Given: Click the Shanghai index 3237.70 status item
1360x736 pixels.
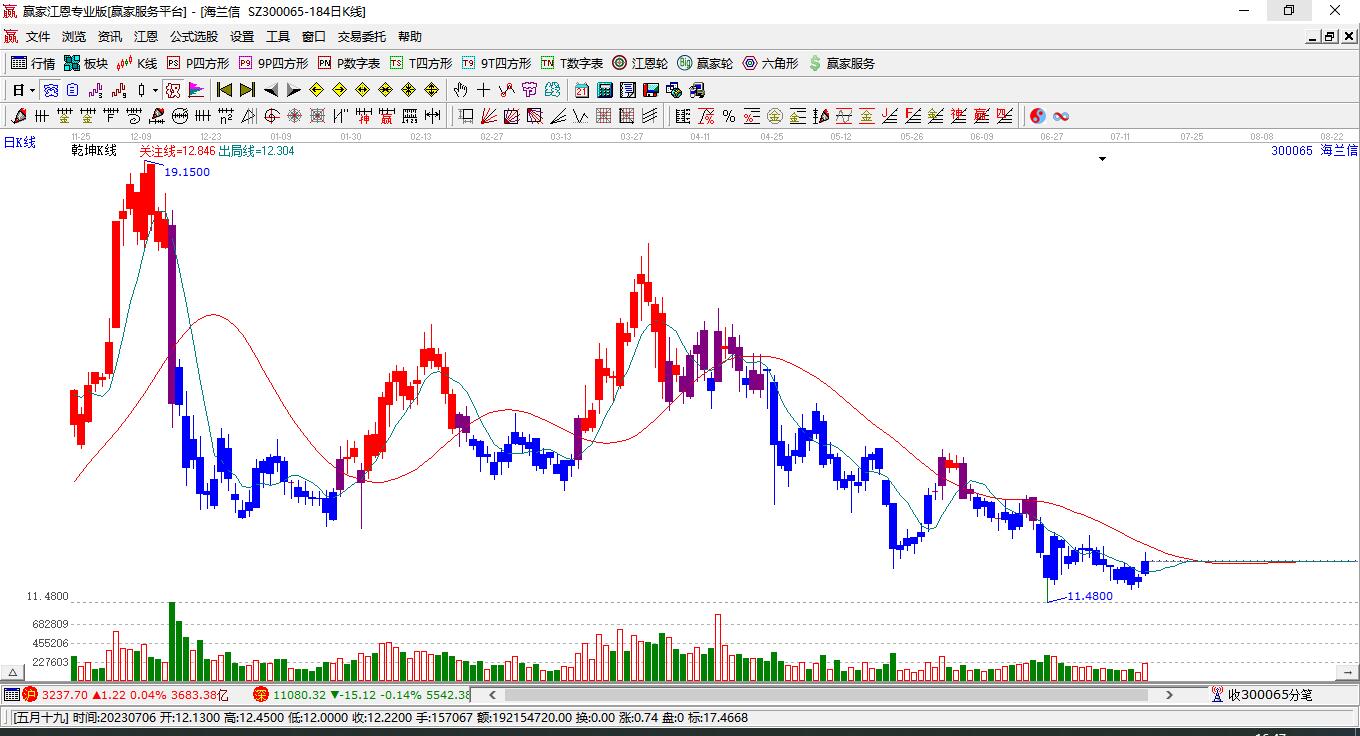Looking at the screenshot, I should point(128,694).
